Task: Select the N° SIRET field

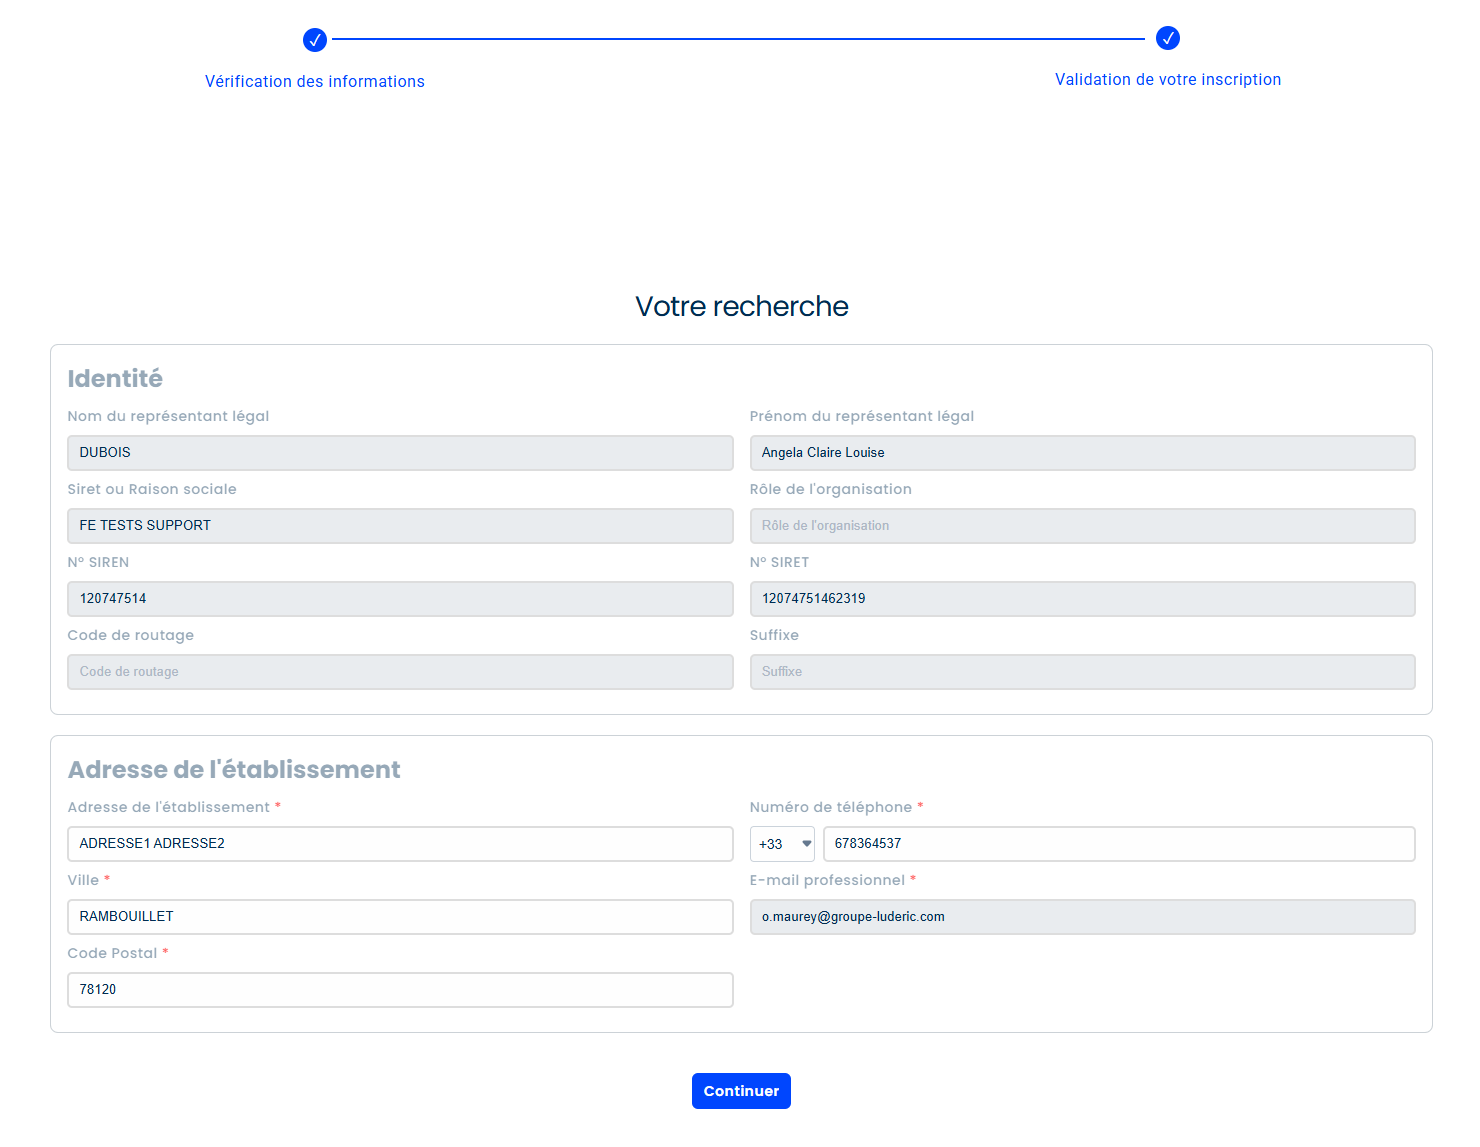Action: [1083, 599]
